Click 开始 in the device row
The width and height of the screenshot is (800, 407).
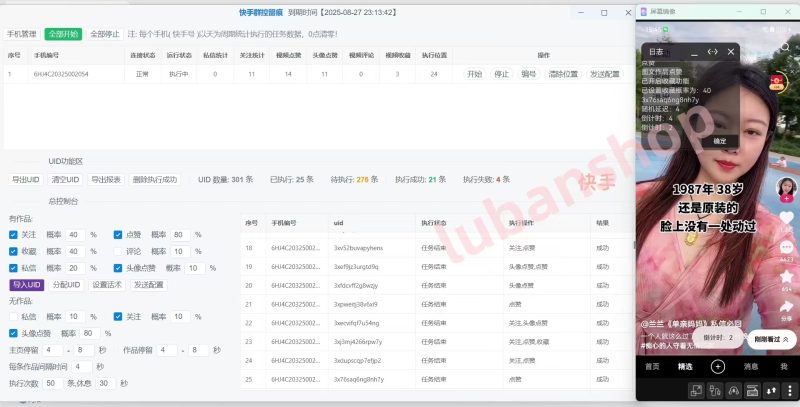(x=474, y=74)
